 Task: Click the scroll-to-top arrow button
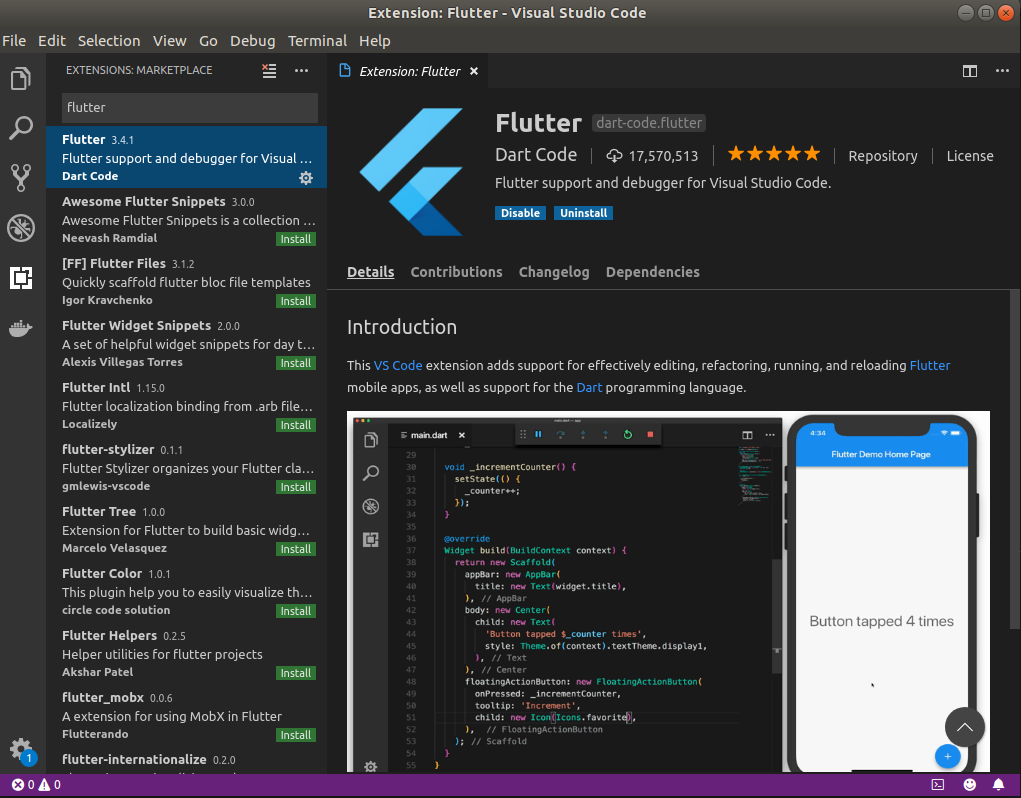click(964, 727)
